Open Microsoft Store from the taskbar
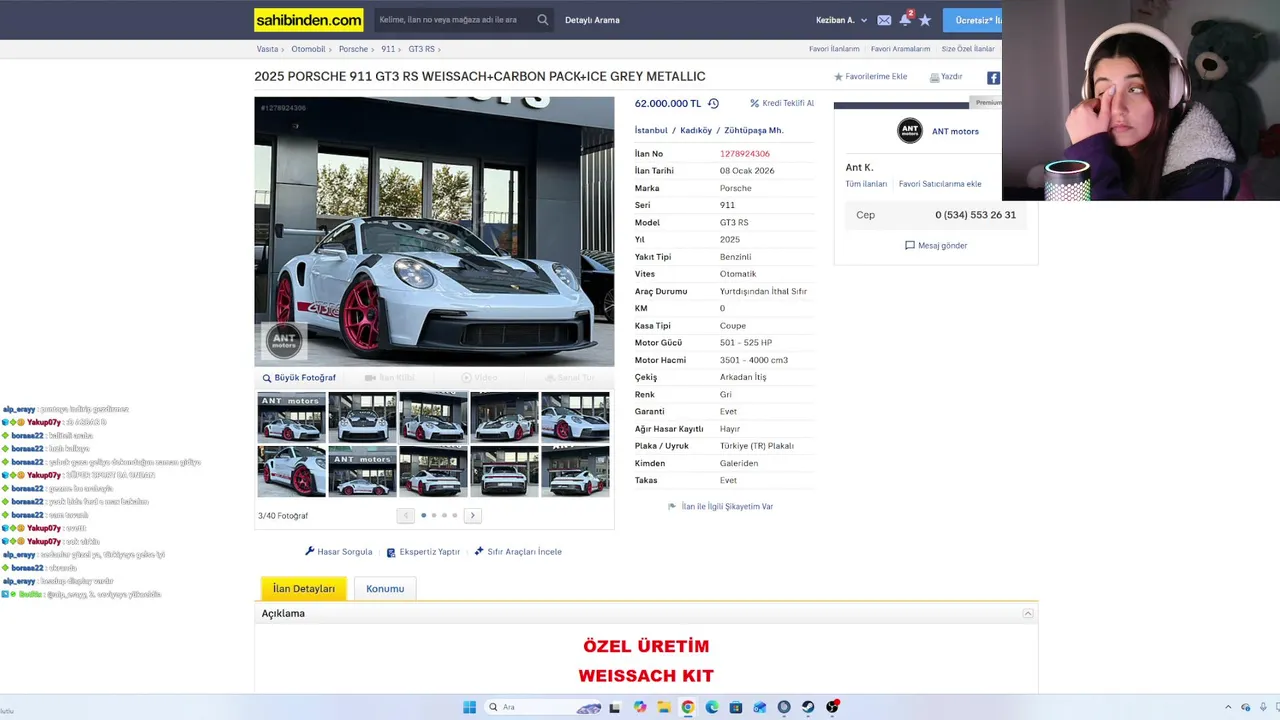1280x720 pixels. point(736,707)
